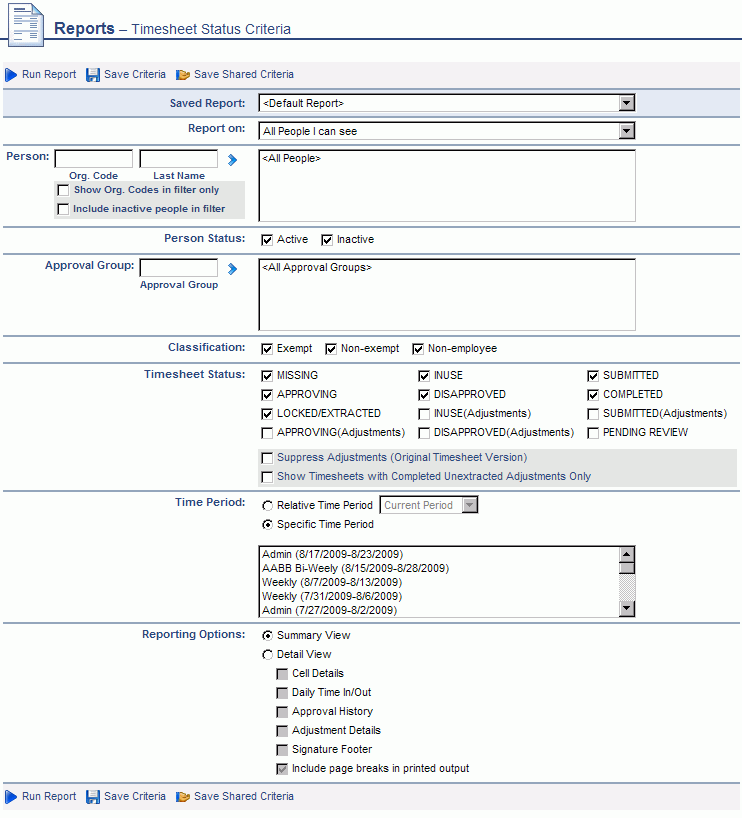This screenshot has width=742, height=818.
Task: Select the Specific Time Period radio button
Action: click(267, 525)
